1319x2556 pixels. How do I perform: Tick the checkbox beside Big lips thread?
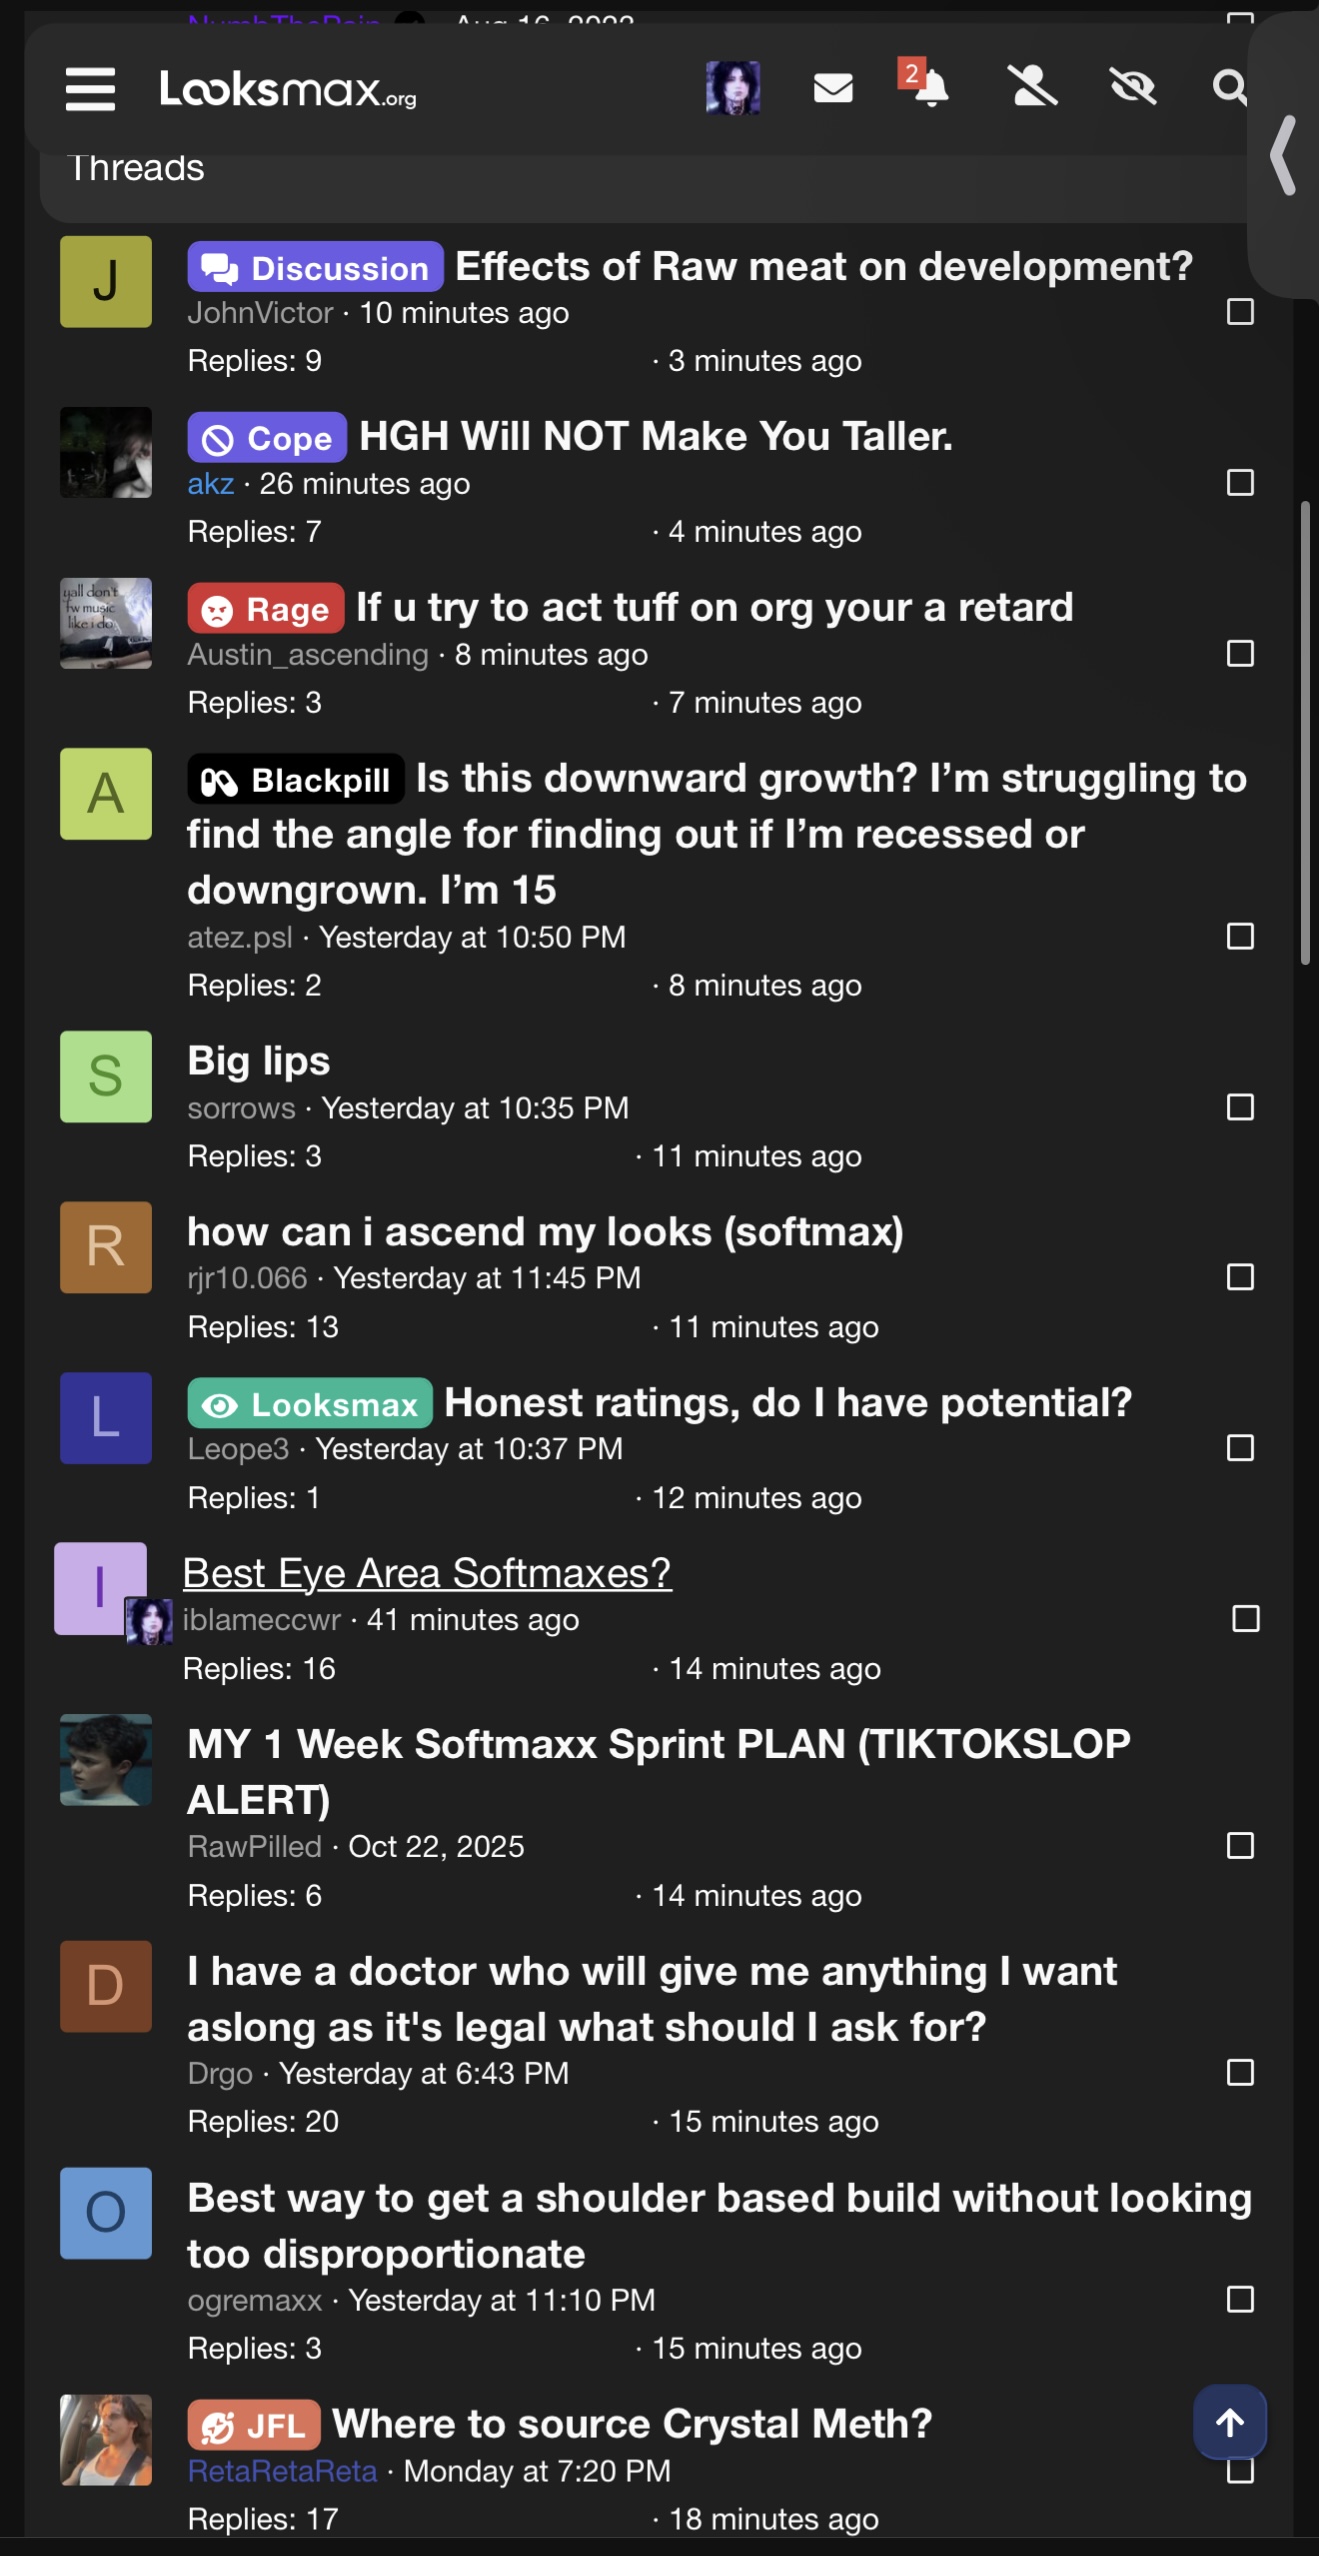coord(1240,1107)
